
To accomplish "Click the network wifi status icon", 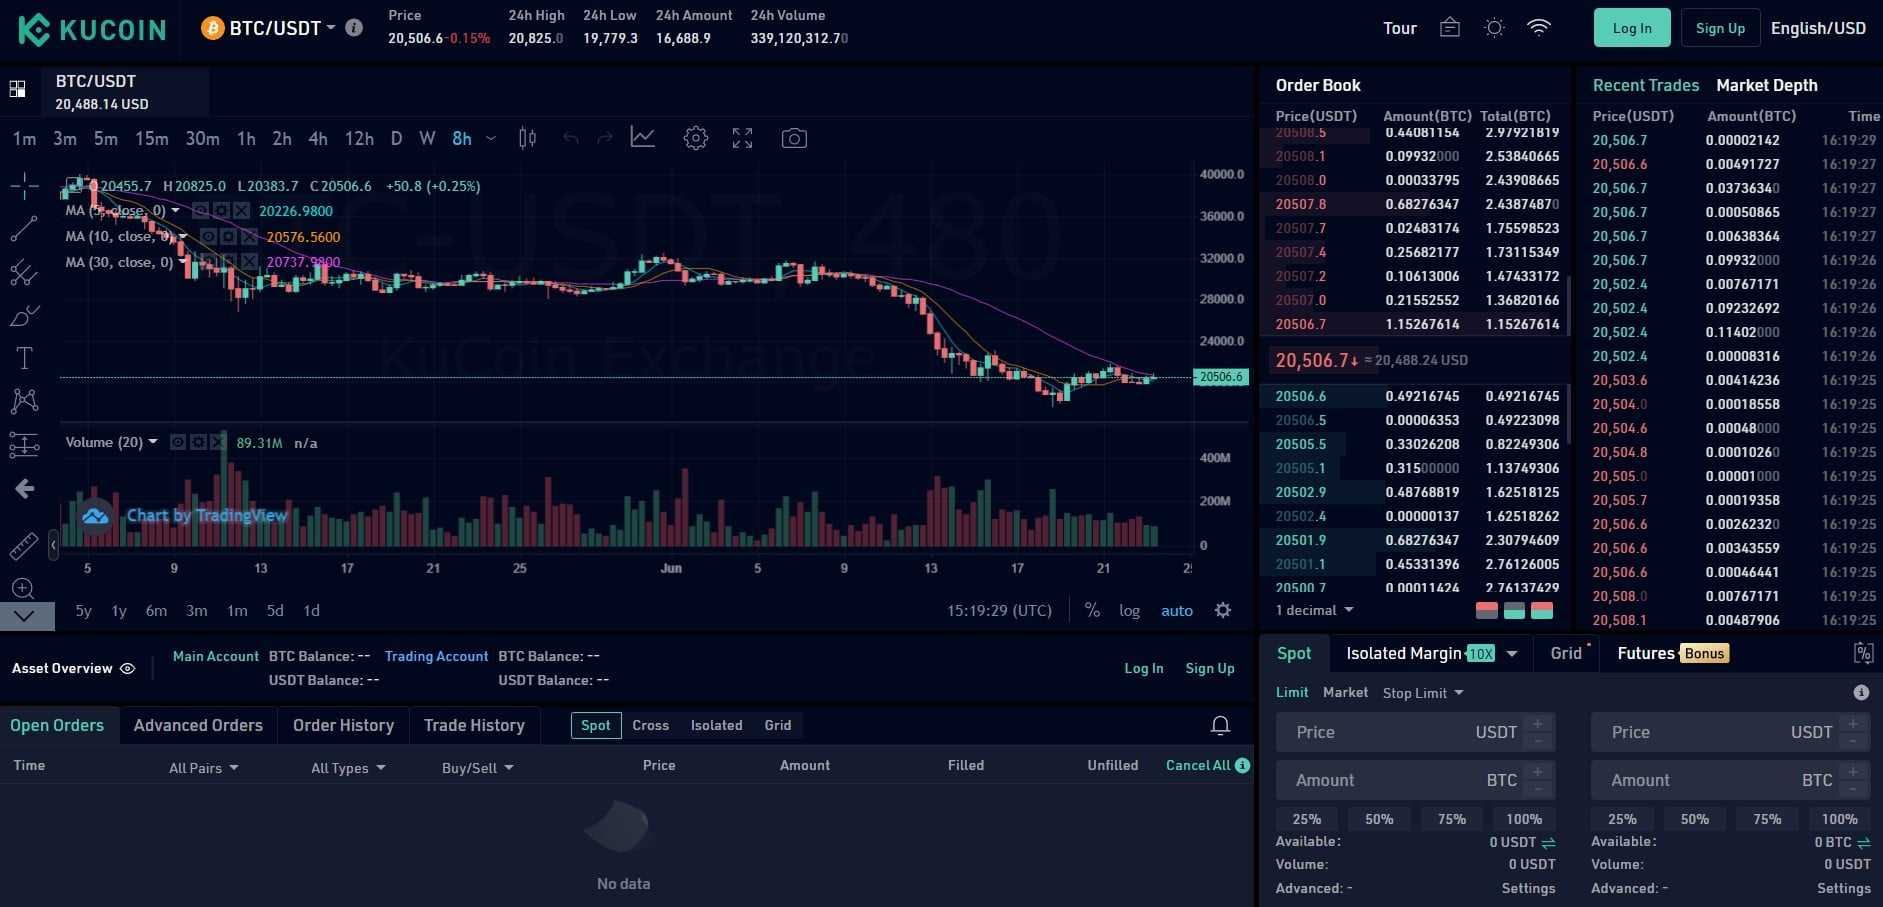I will click(1539, 28).
